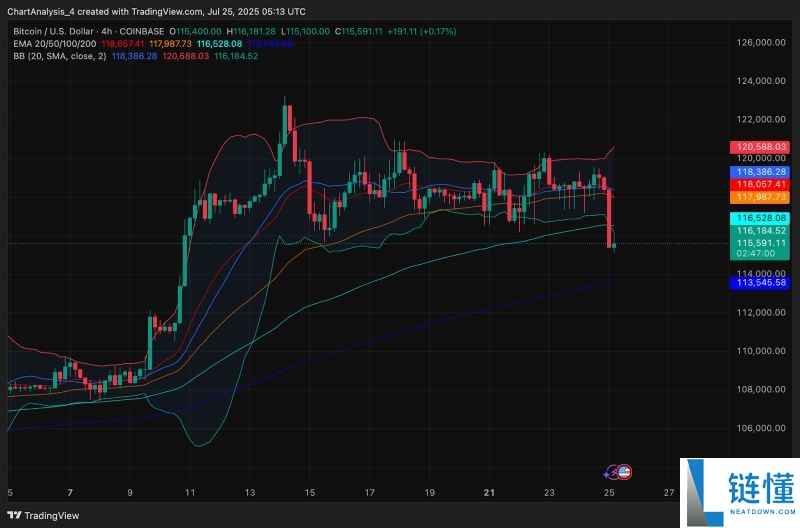
Task: Click the red 120,588.03 upper band price label
Action: coord(762,147)
